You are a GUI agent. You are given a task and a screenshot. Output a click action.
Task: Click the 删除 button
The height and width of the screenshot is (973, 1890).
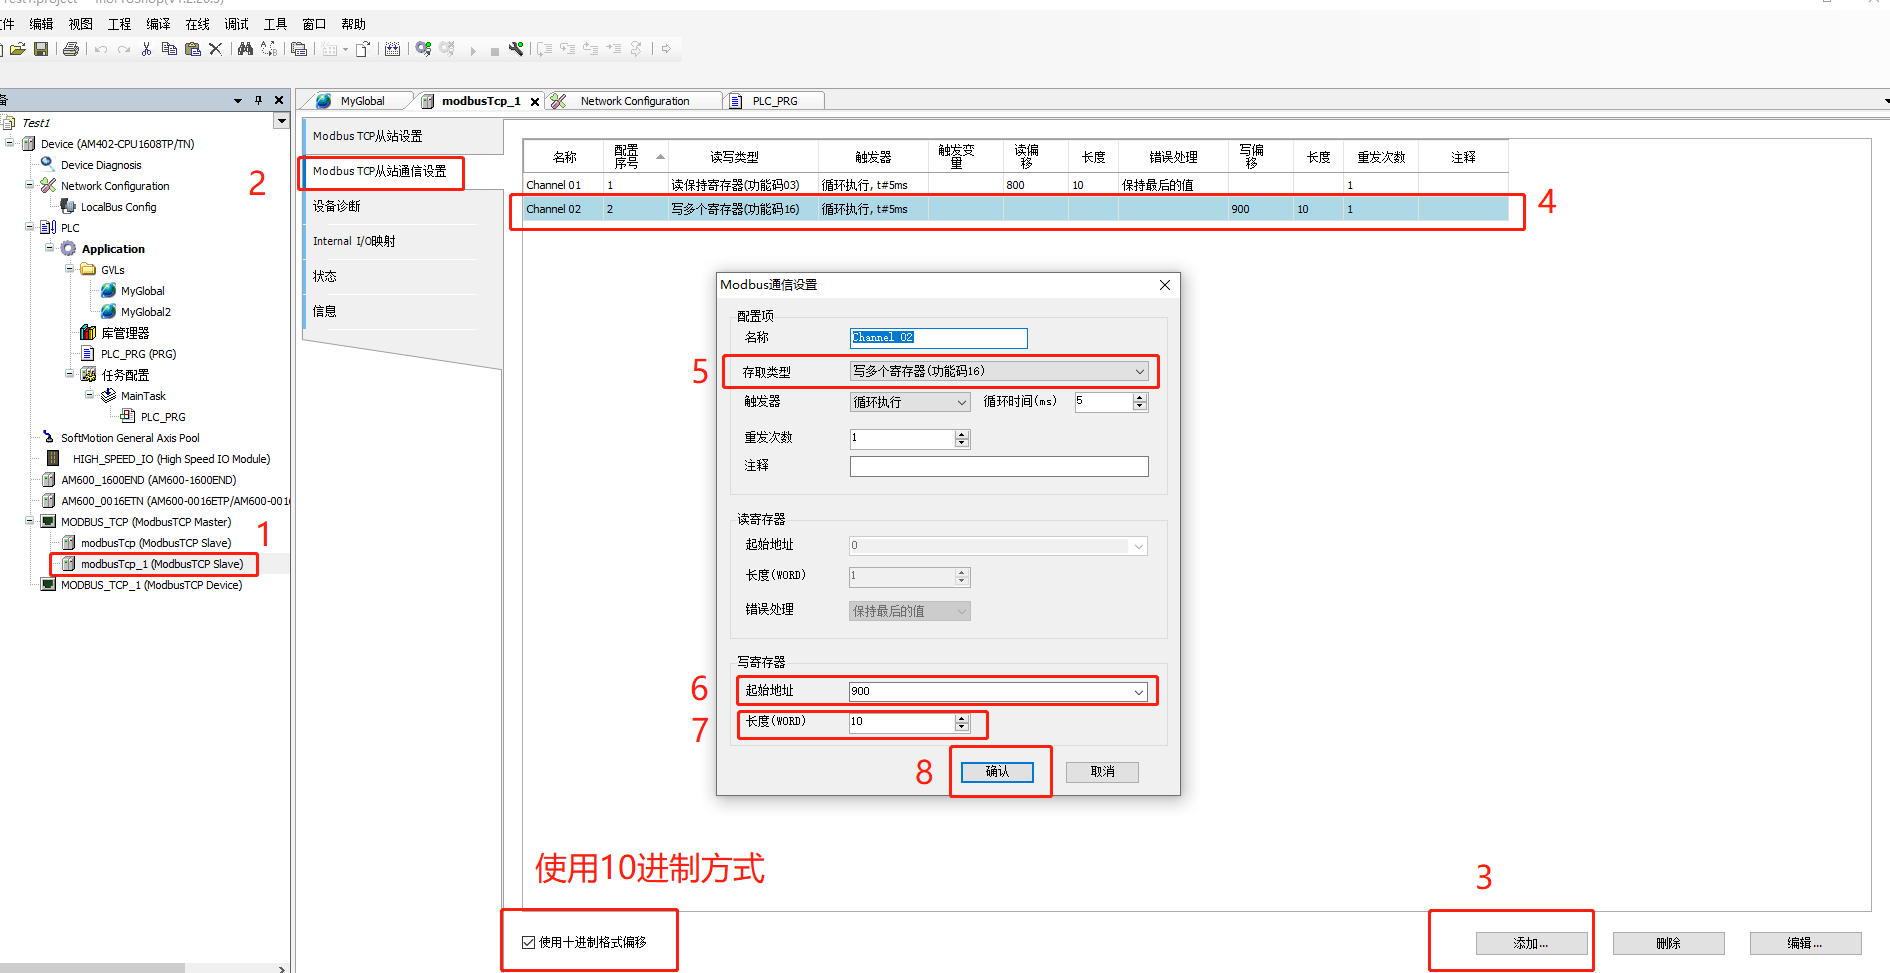pyautogui.click(x=1668, y=943)
